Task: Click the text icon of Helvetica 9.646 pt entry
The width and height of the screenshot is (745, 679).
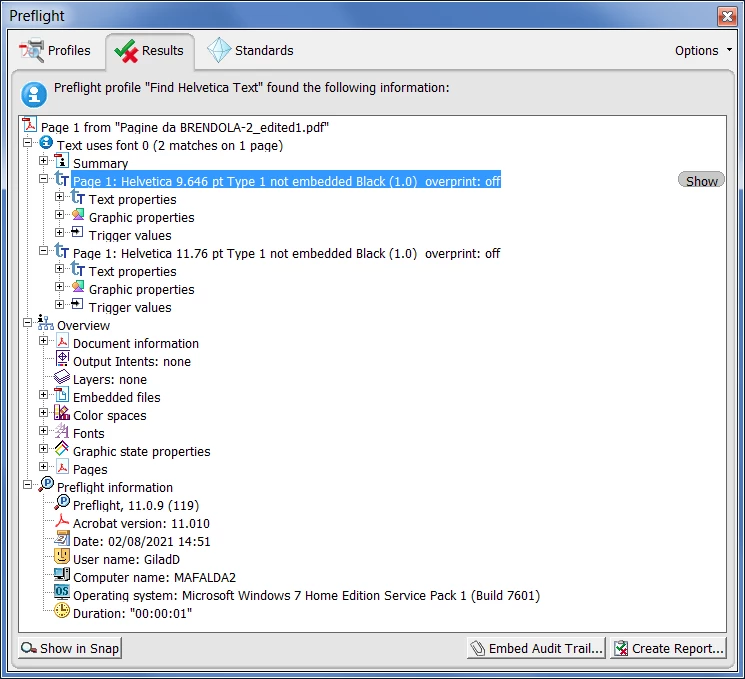Action: (62, 179)
